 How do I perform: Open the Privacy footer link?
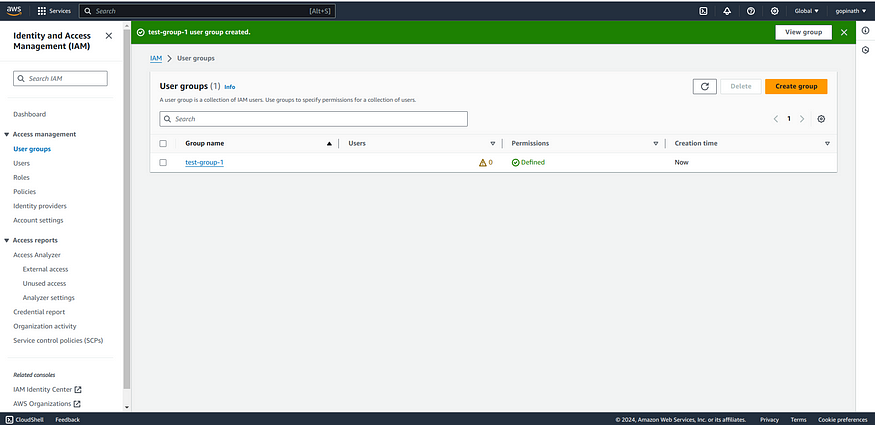point(769,419)
